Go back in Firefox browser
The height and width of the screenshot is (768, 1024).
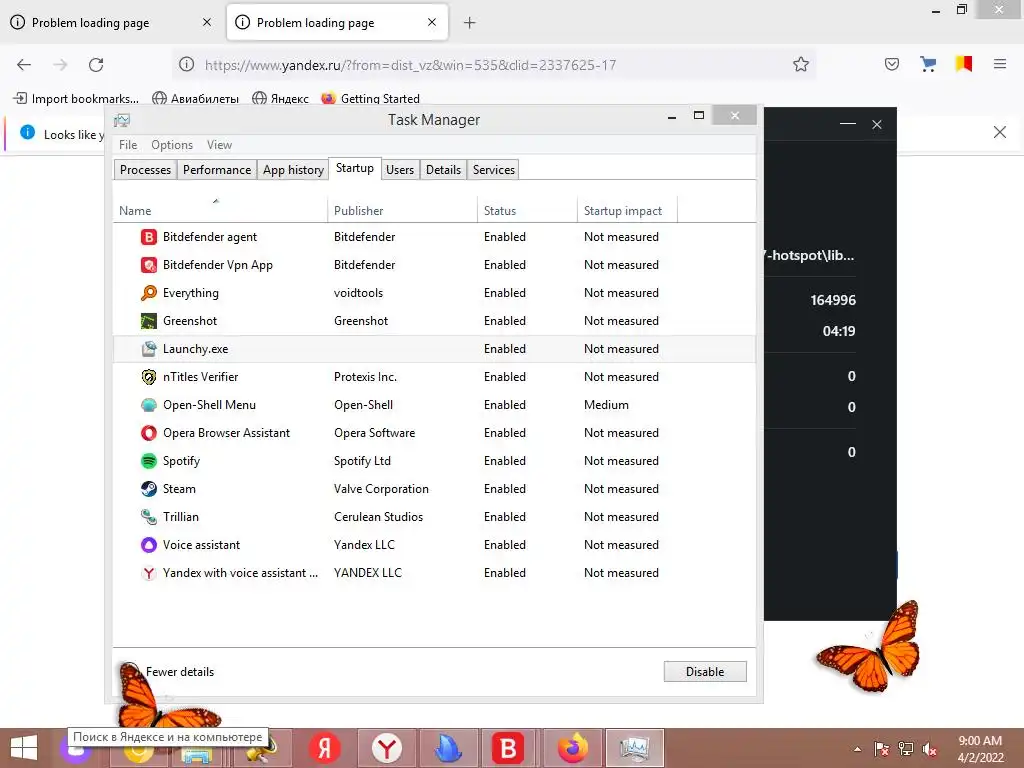(x=24, y=65)
